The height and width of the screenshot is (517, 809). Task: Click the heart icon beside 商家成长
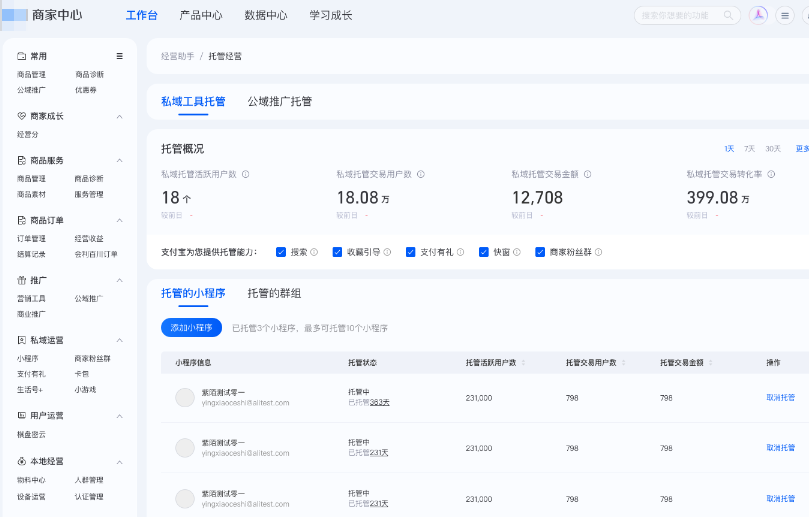tap(22, 116)
